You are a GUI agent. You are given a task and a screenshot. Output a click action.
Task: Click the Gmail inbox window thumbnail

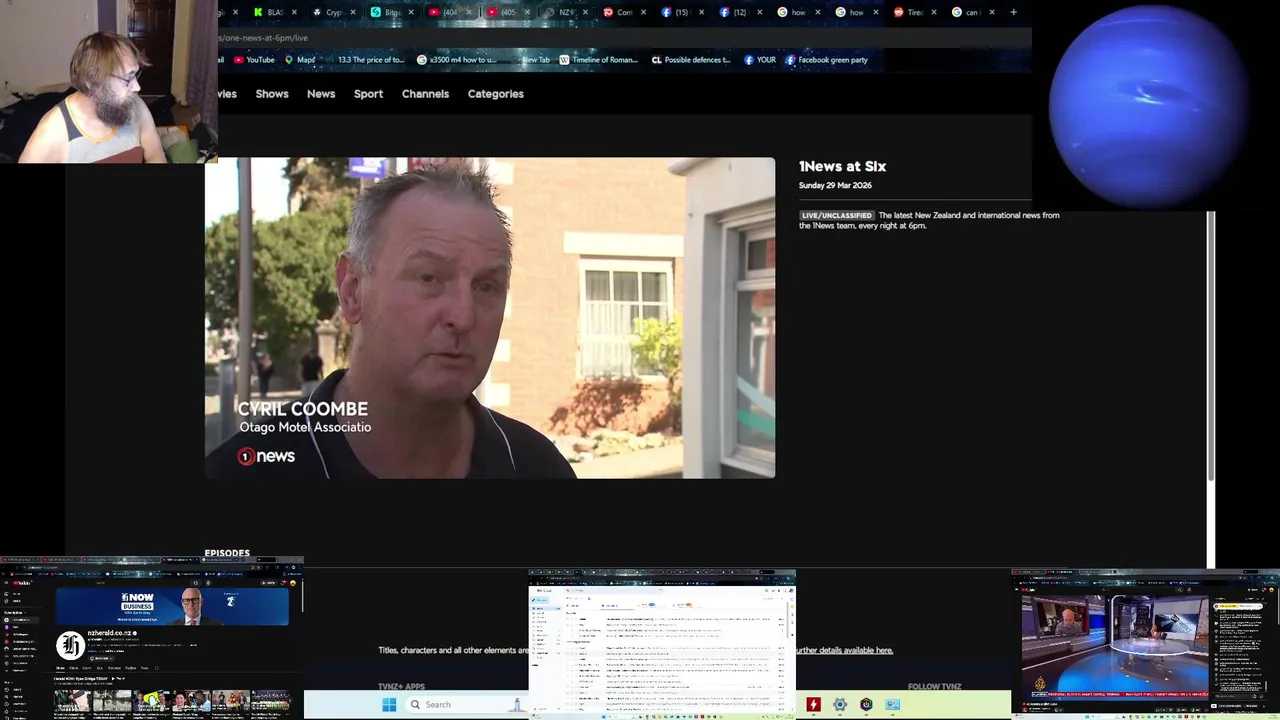[x=662, y=644]
